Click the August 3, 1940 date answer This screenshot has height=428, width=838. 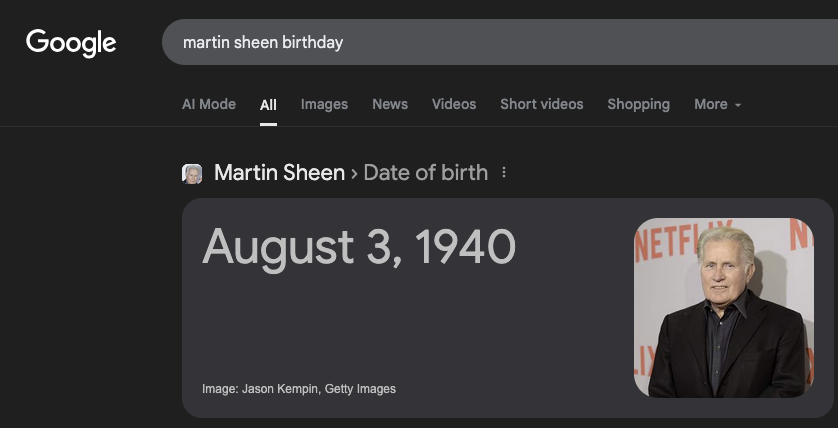[x=359, y=247]
